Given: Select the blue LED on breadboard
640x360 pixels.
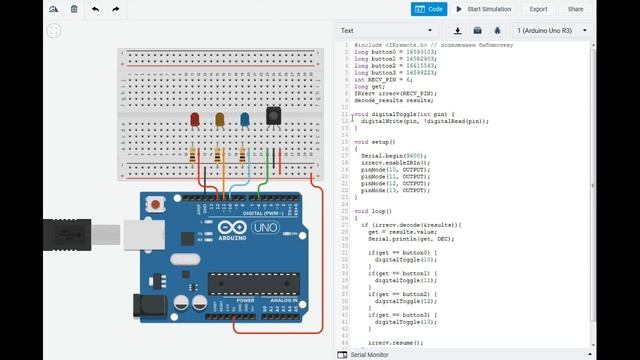Looking at the screenshot, I should 244,121.
